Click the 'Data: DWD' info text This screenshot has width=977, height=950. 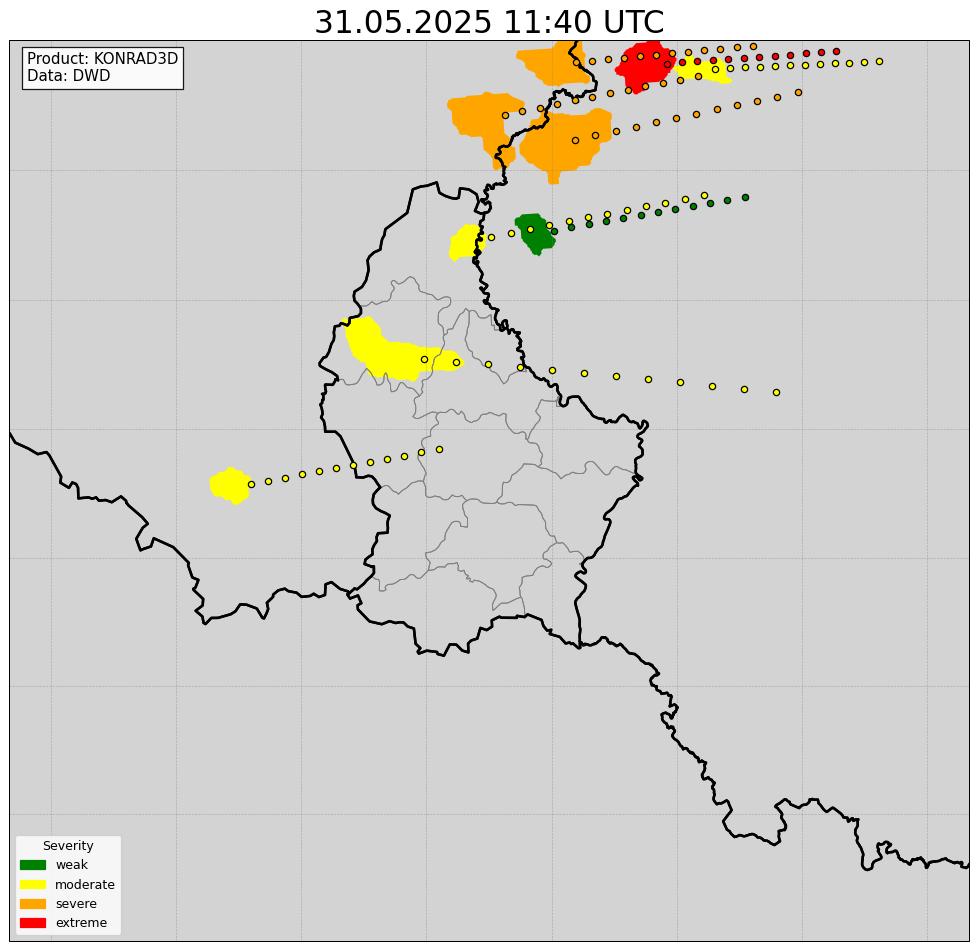[x=69, y=75]
